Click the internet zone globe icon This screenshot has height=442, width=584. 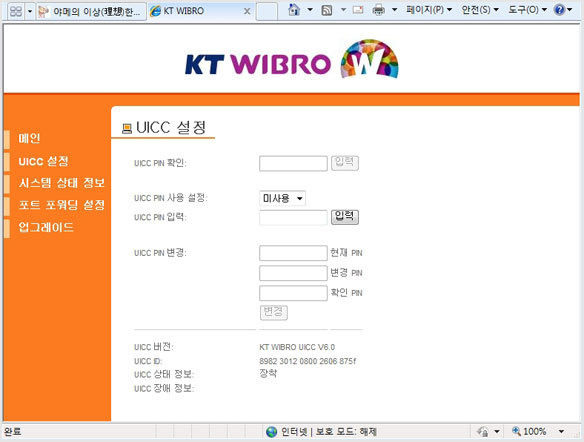coord(272,432)
